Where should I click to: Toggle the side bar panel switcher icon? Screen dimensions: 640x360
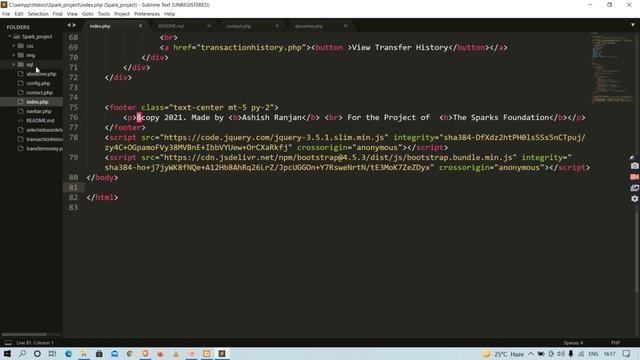tap(8, 342)
